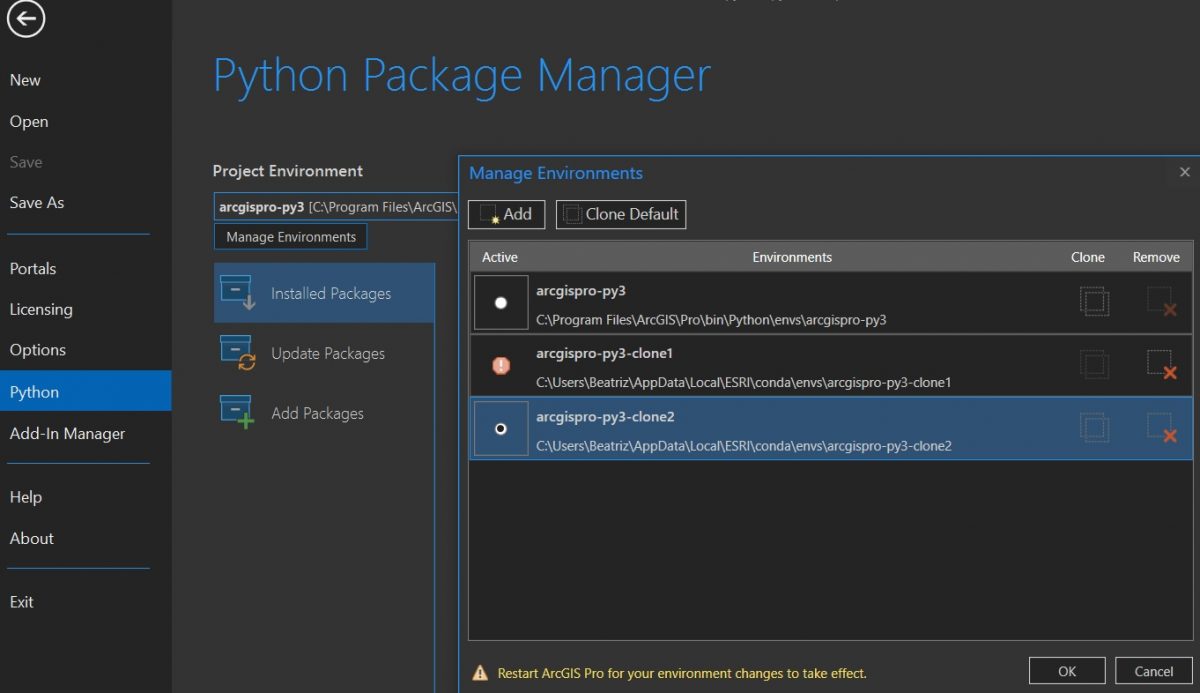Open Update Packages view
1200x693 pixels.
coord(328,353)
